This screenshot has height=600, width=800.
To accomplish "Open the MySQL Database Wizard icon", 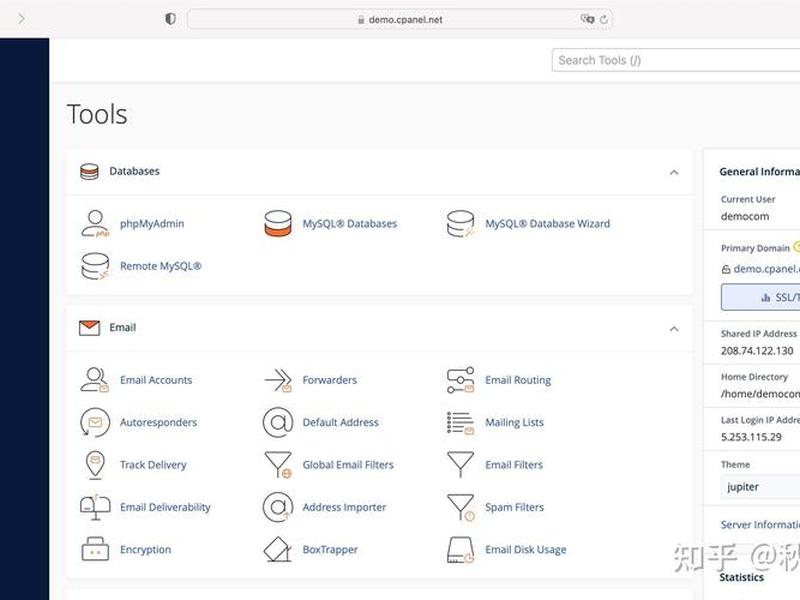I will (460, 223).
